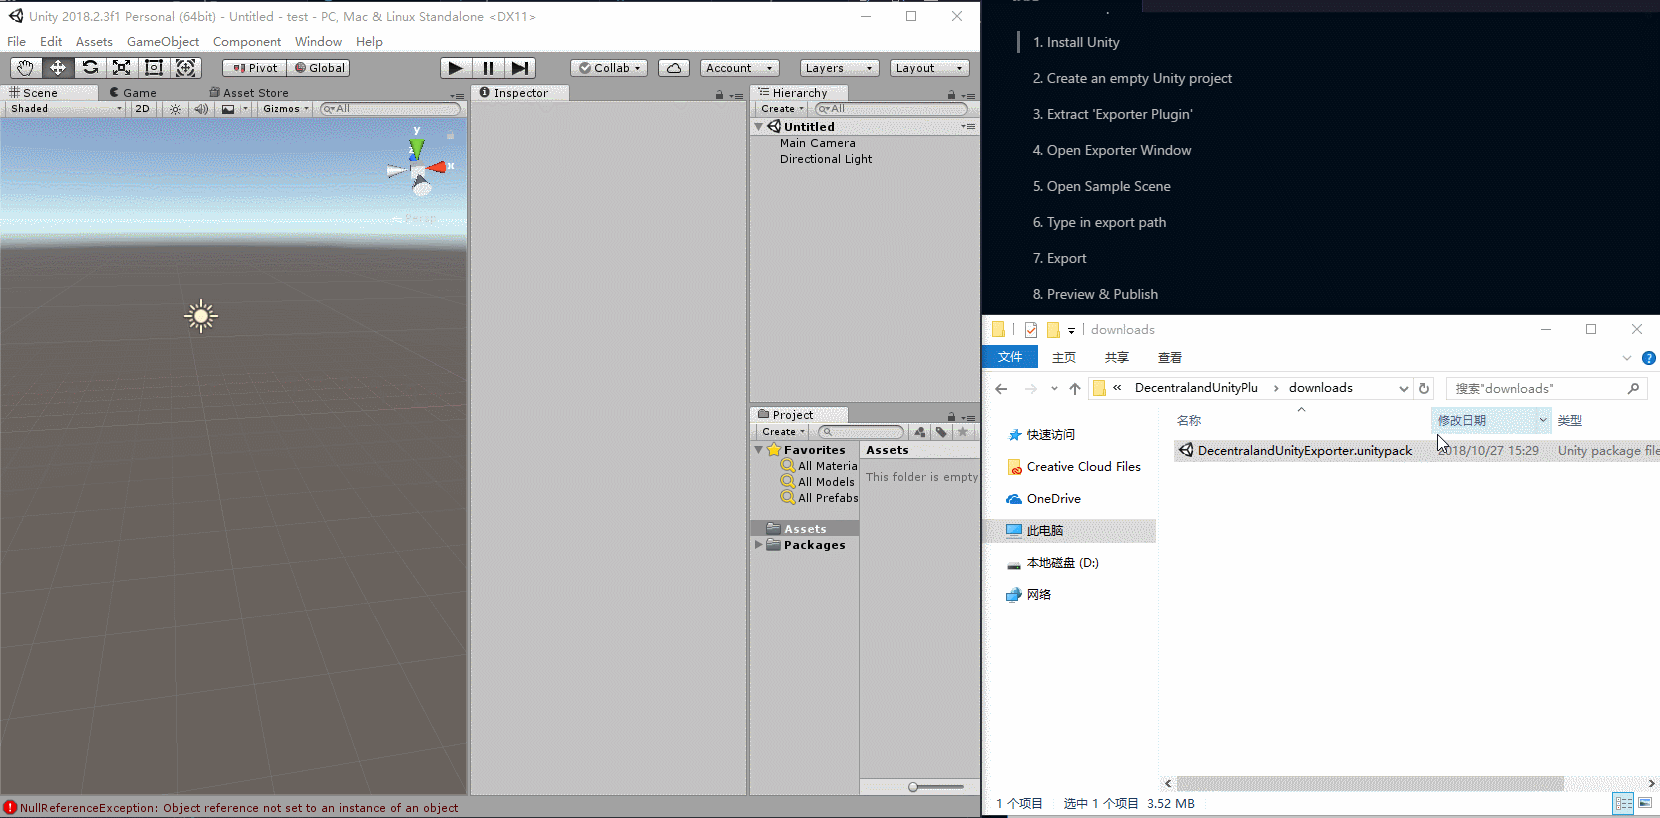Refresh the File Explorer folder
This screenshot has height=818, width=1660.
pyautogui.click(x=1424, y=389)
